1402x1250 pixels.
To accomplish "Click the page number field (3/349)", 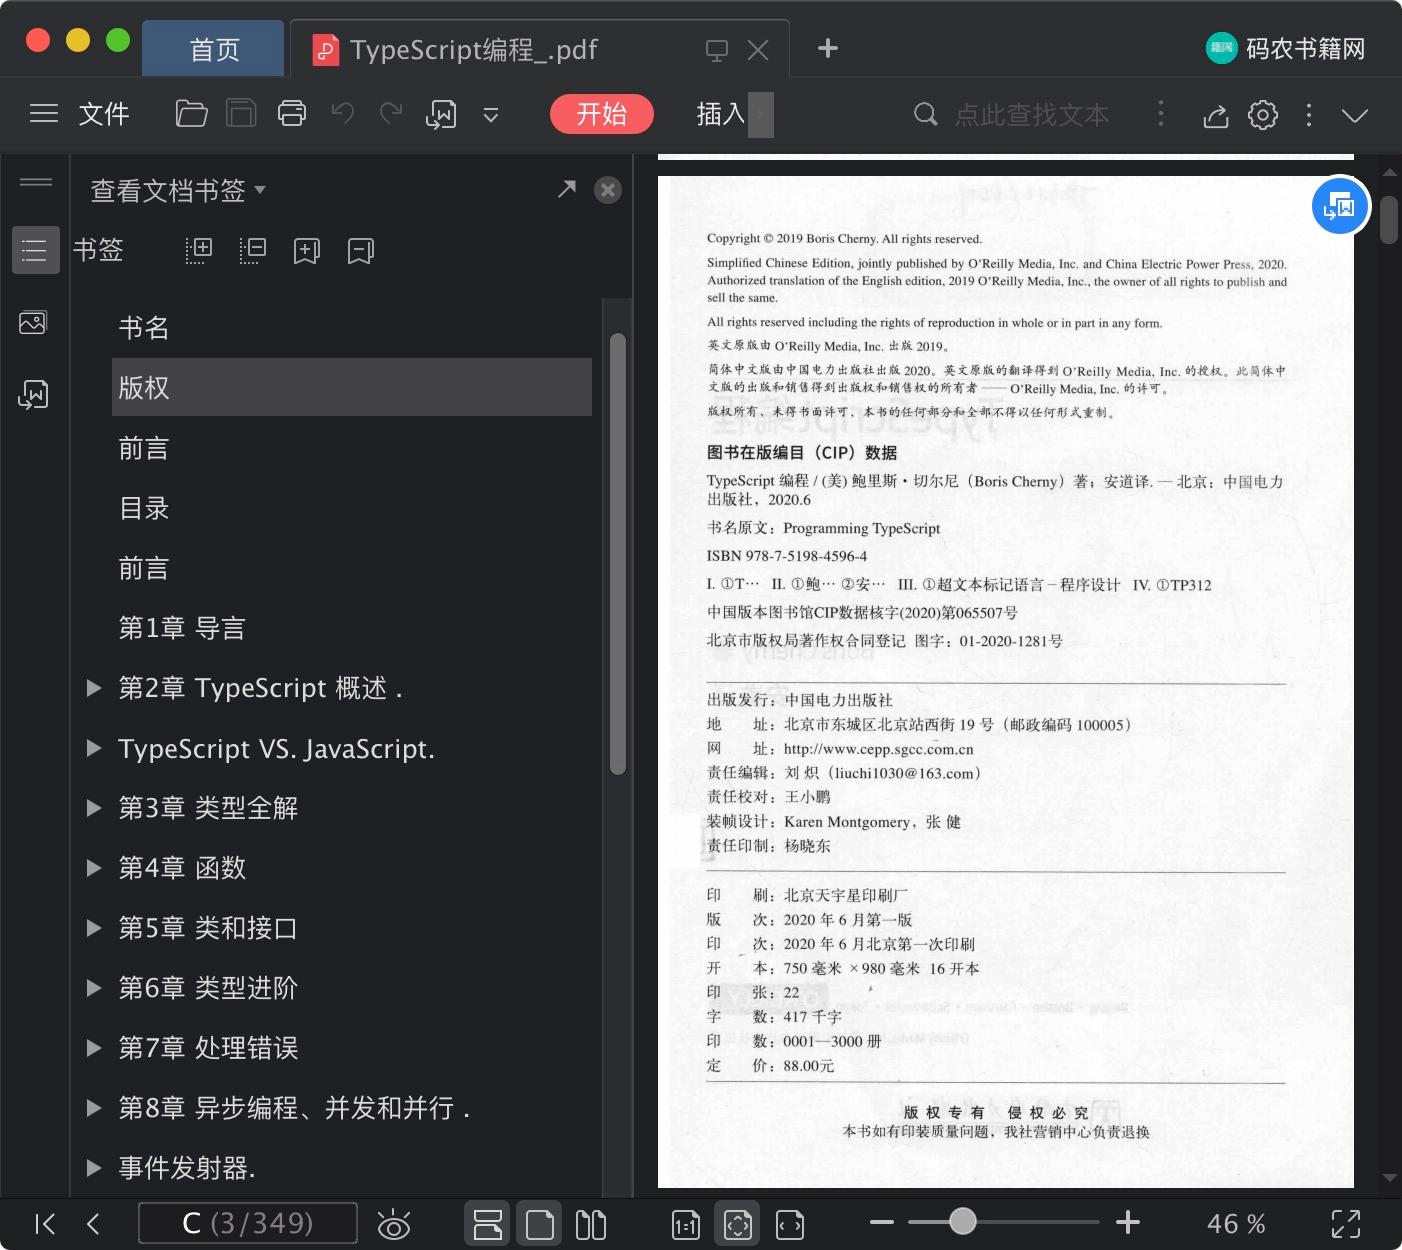I will pyautogui.click(x=248, y=1223).
